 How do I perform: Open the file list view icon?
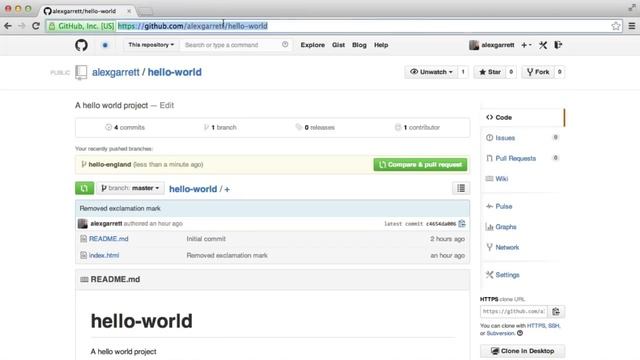(x=461, y=188)
